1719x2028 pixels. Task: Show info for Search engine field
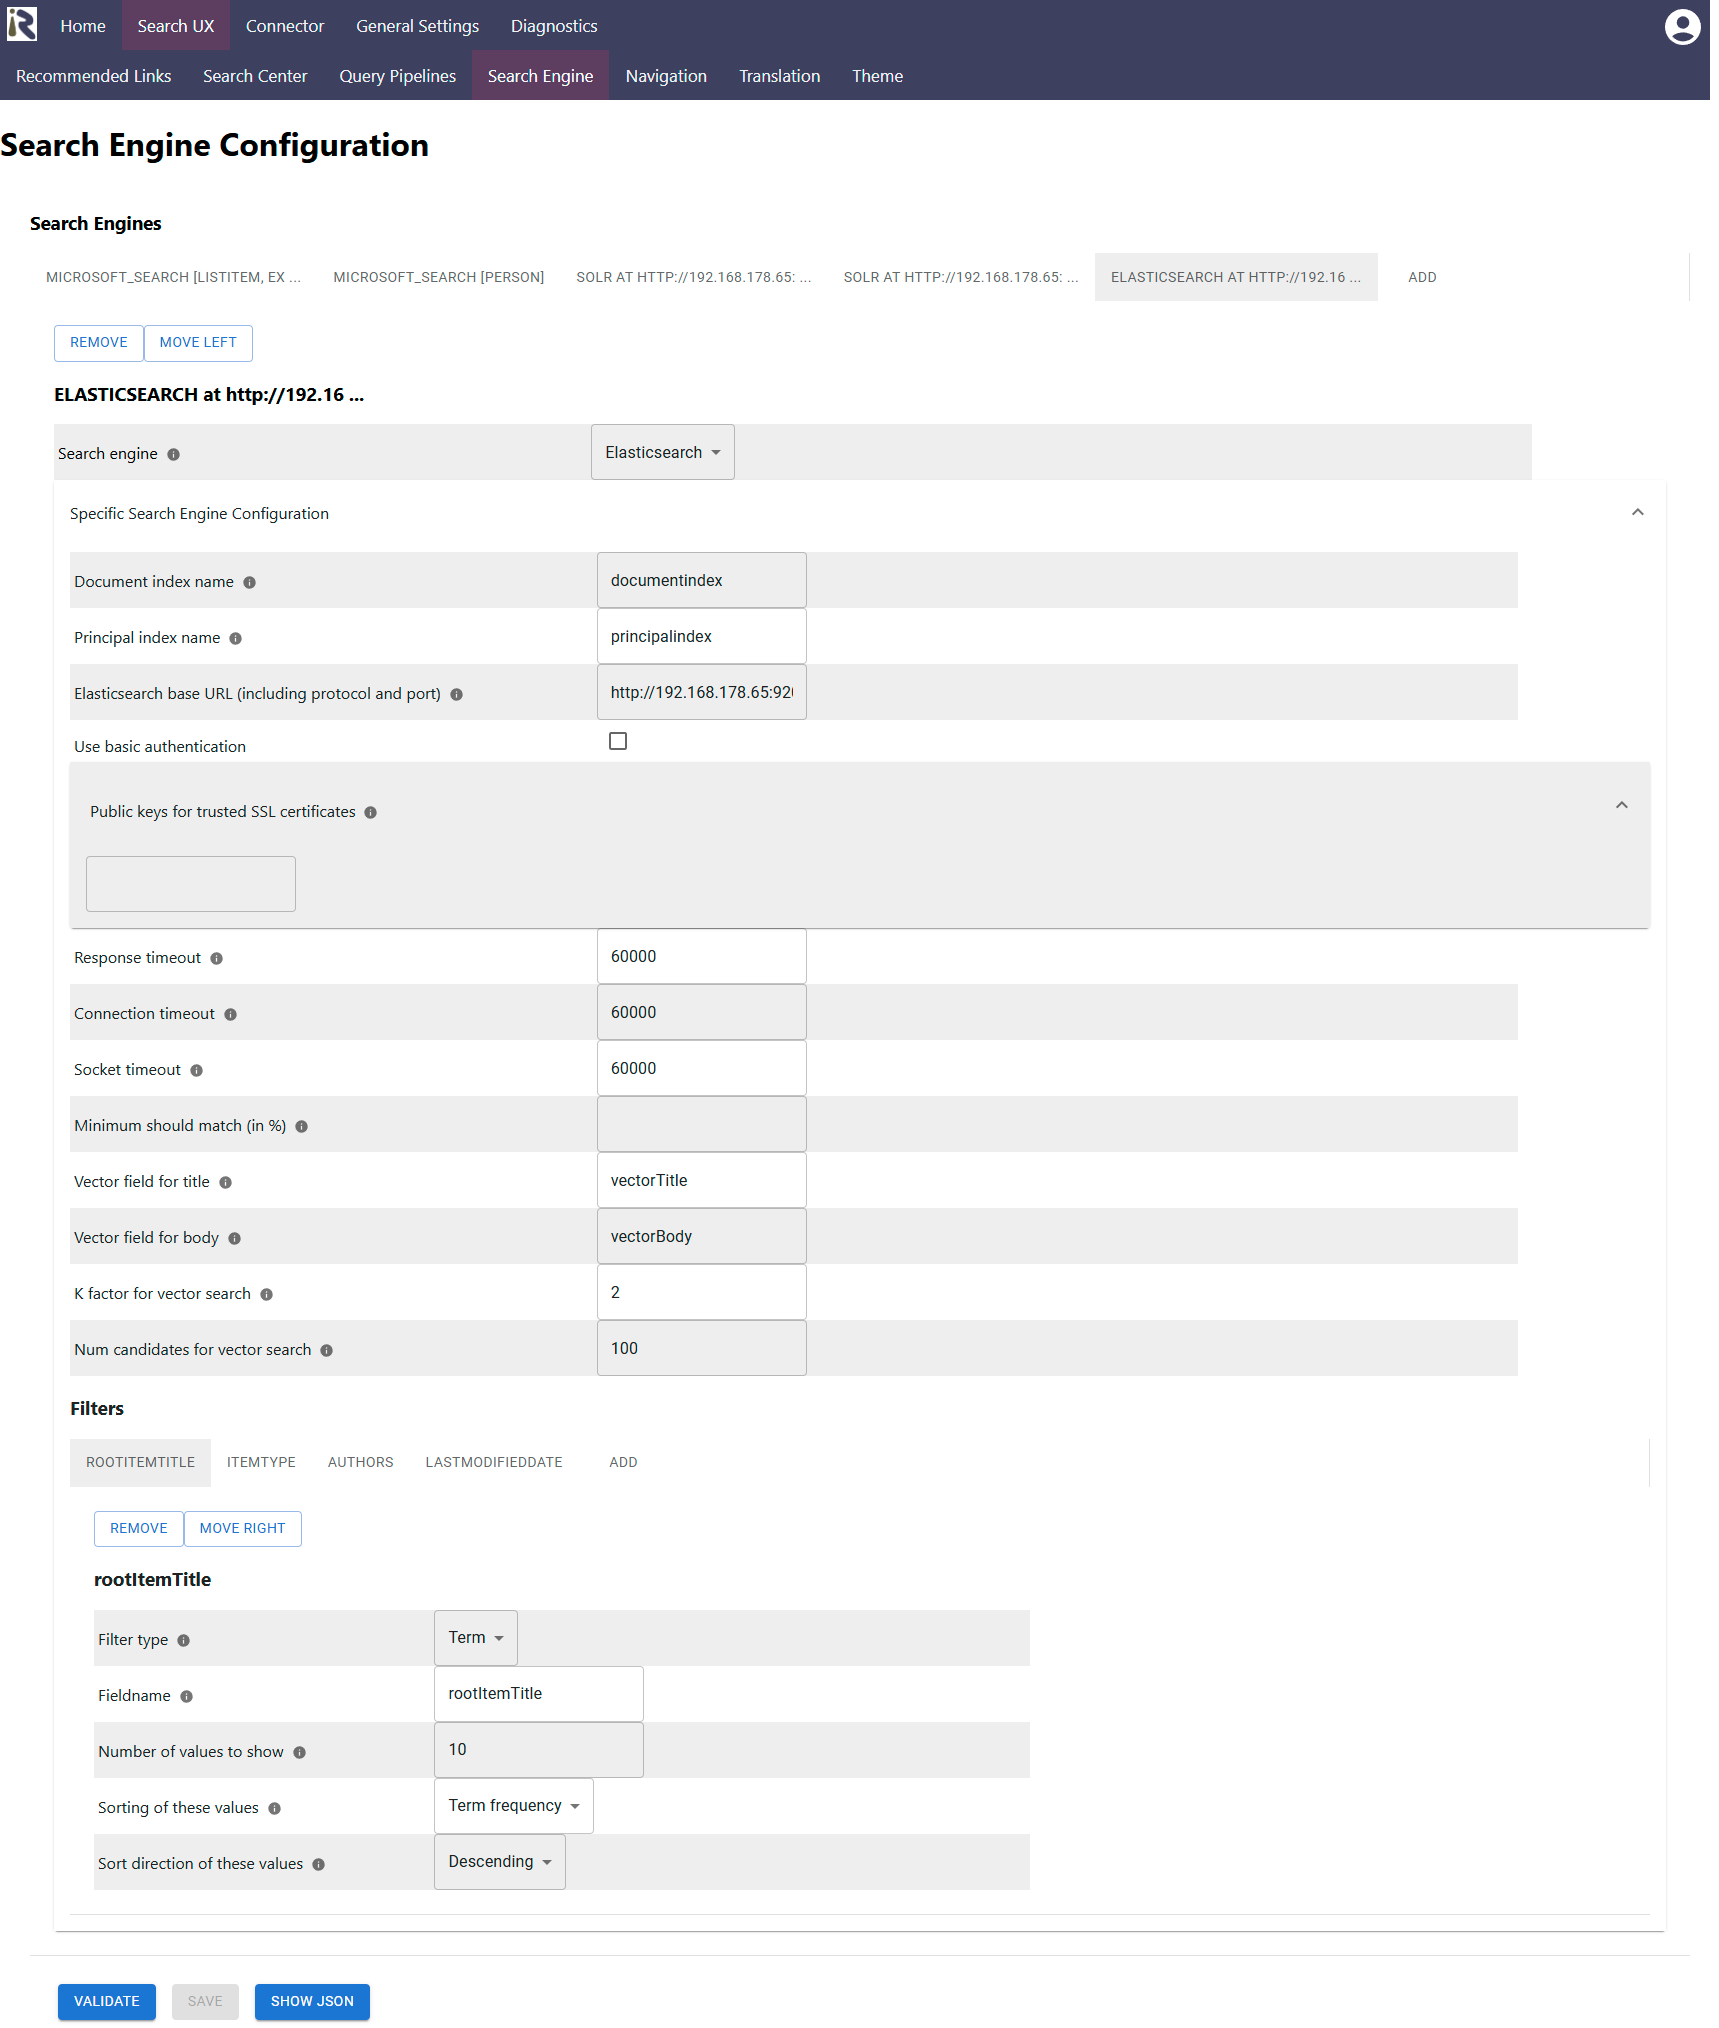pyautogui.click(x=174, y=455)
